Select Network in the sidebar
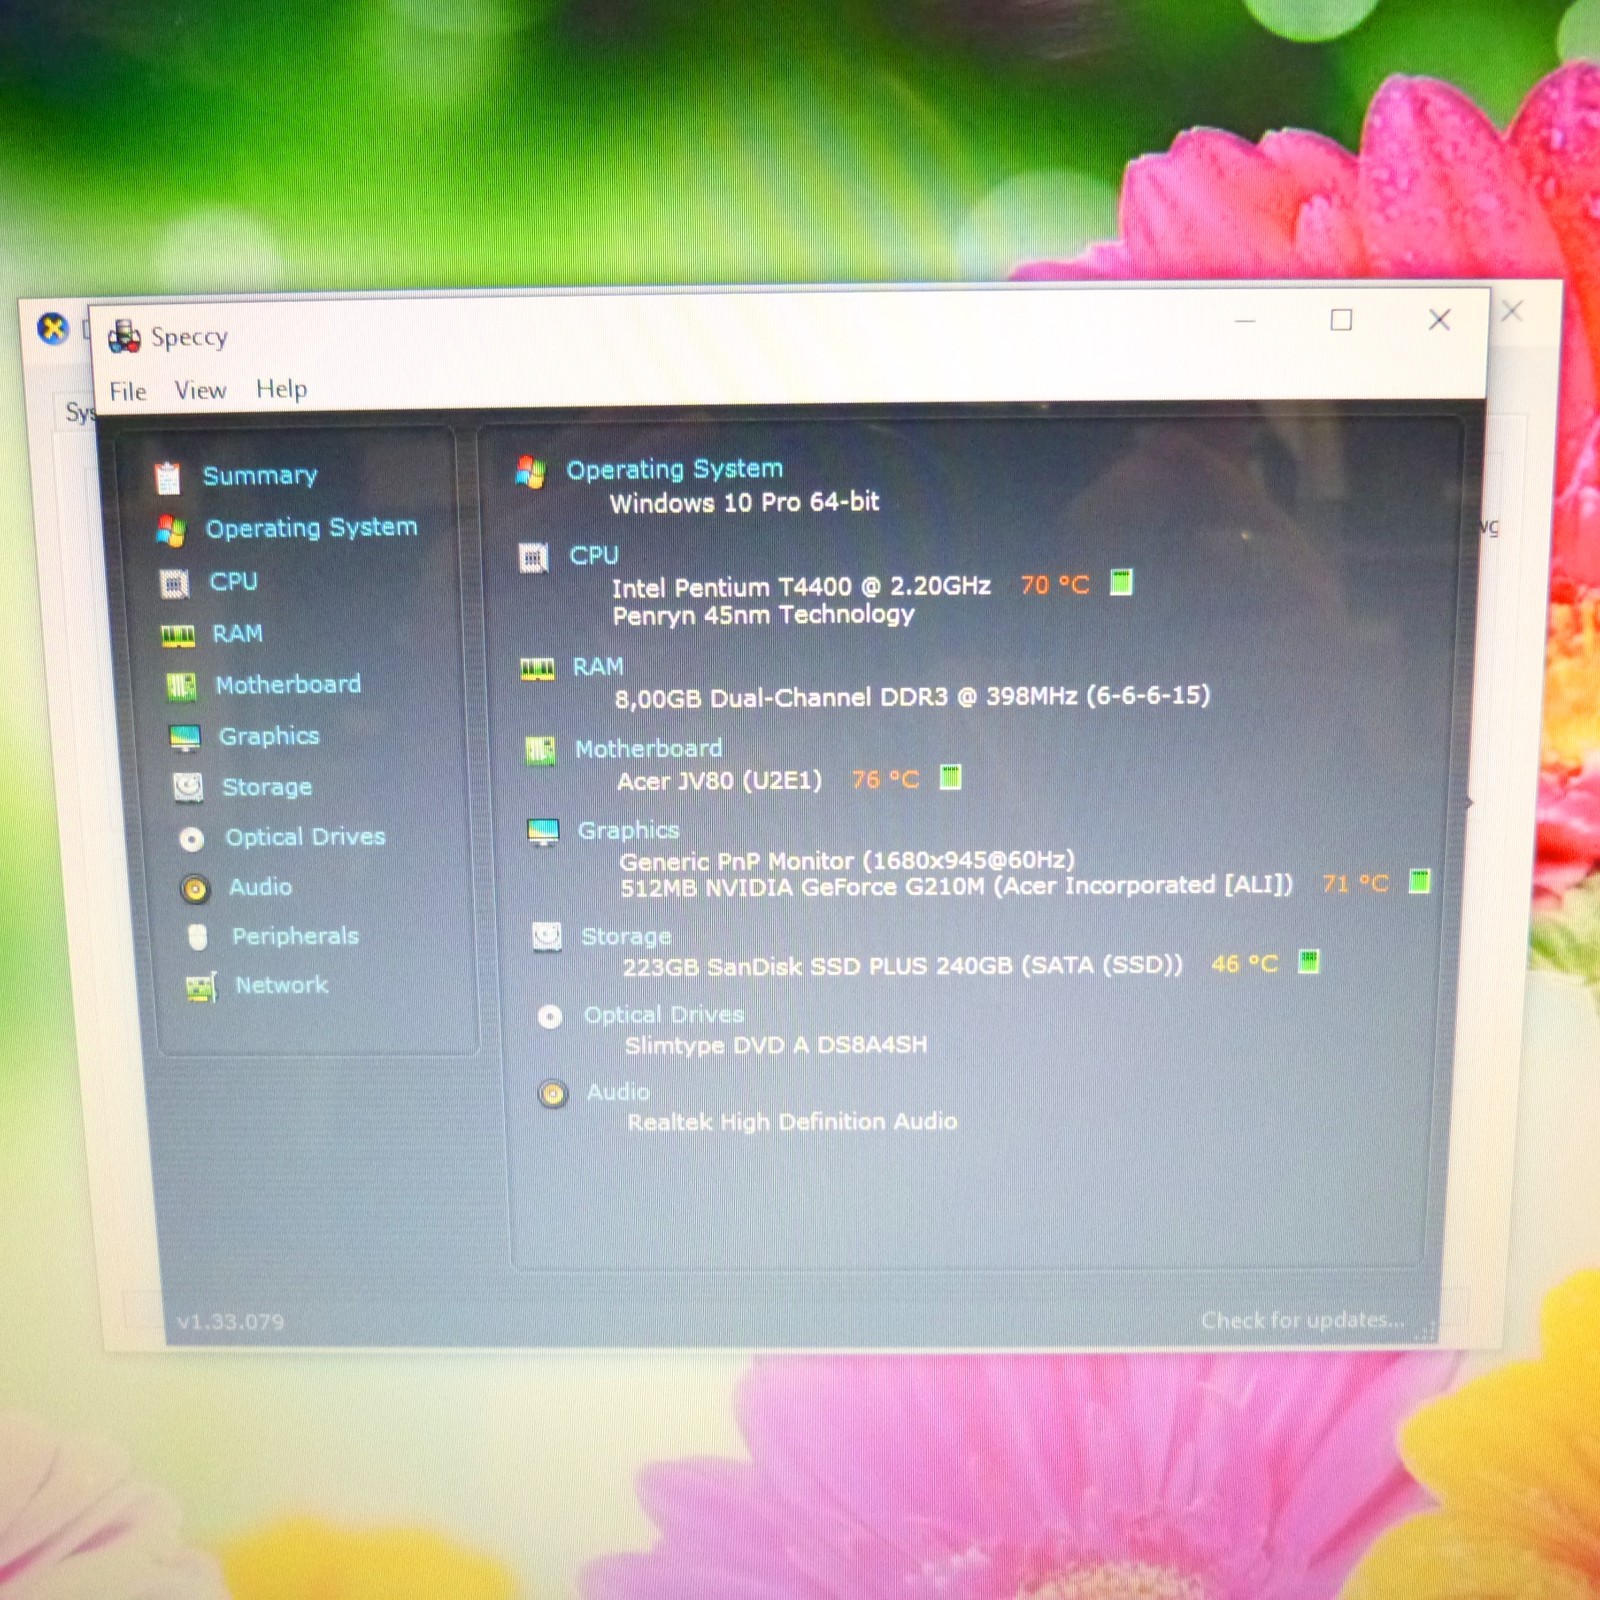The width and height of the screenshot is (1600, 1600). pyautogui.click(x=282, y=985)
